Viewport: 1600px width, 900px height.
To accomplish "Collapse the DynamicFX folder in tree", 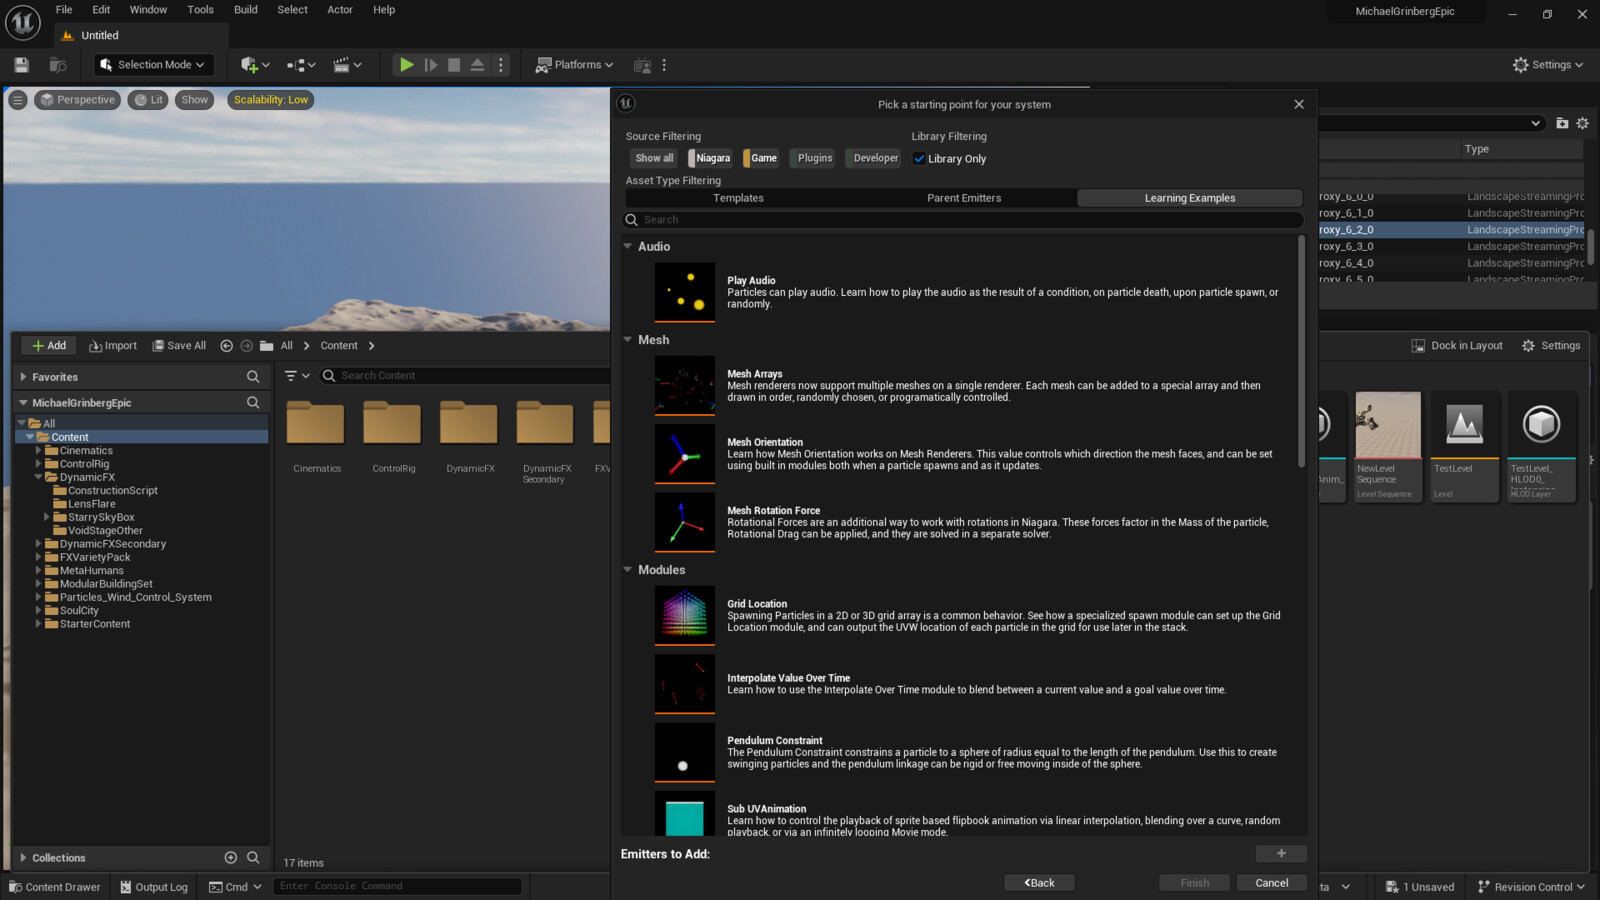I will pos(38,477).
